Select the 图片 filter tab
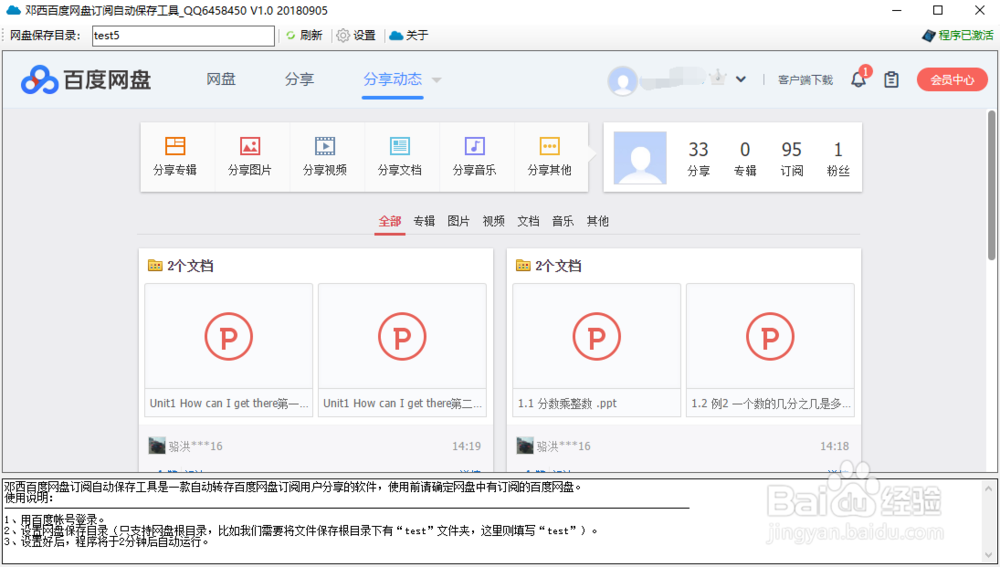Image resolution: width=1000 pixels, height=567 pixels. [459, 221]
